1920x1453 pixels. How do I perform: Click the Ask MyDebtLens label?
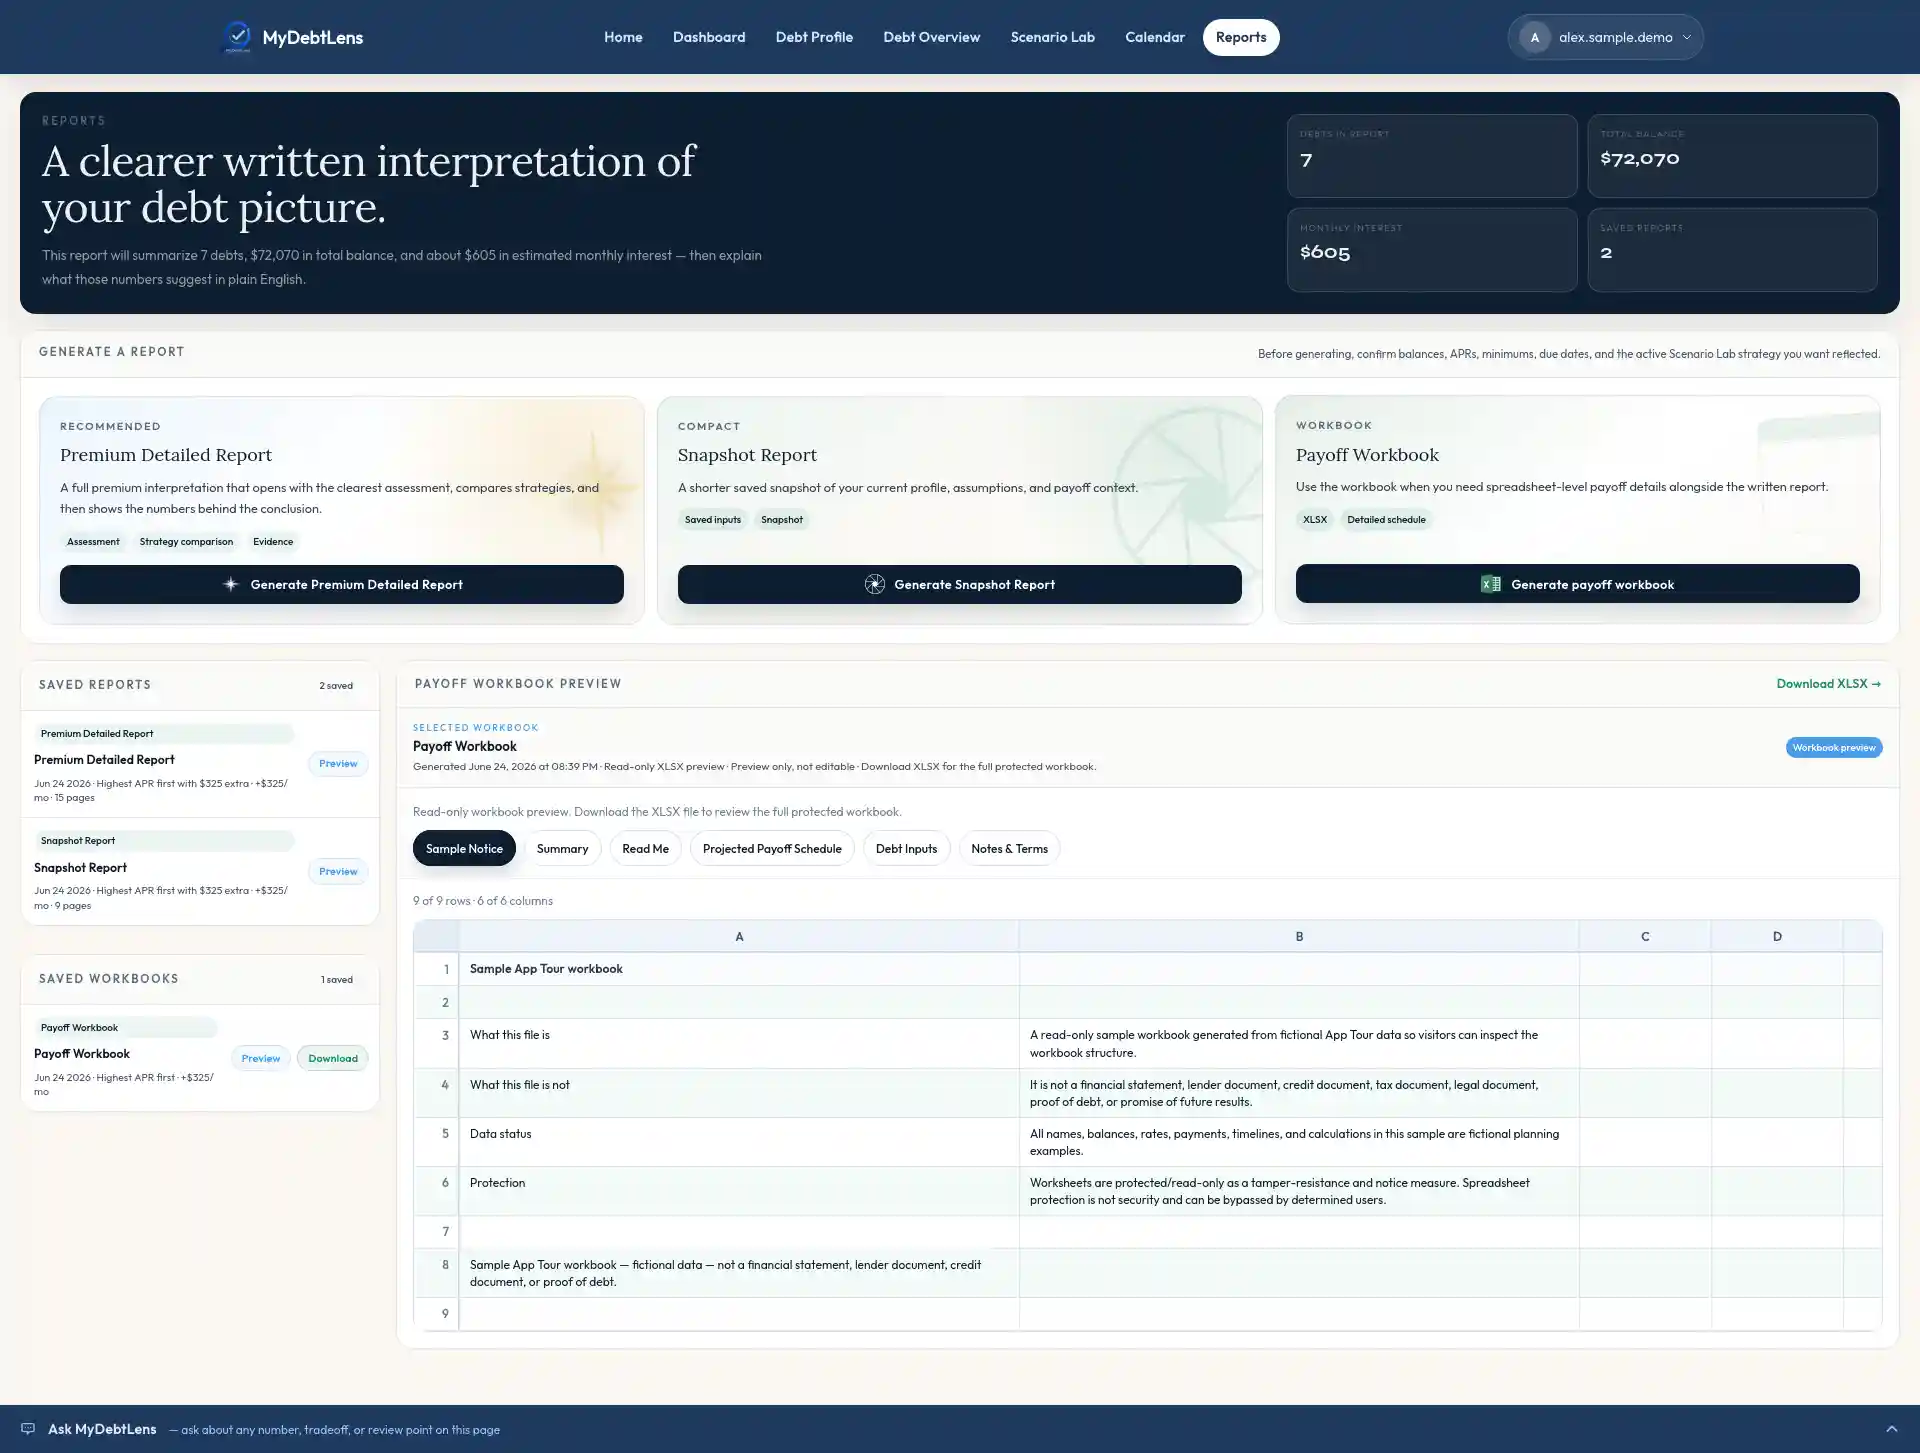pyautogui.click(x=102, y=1429)
